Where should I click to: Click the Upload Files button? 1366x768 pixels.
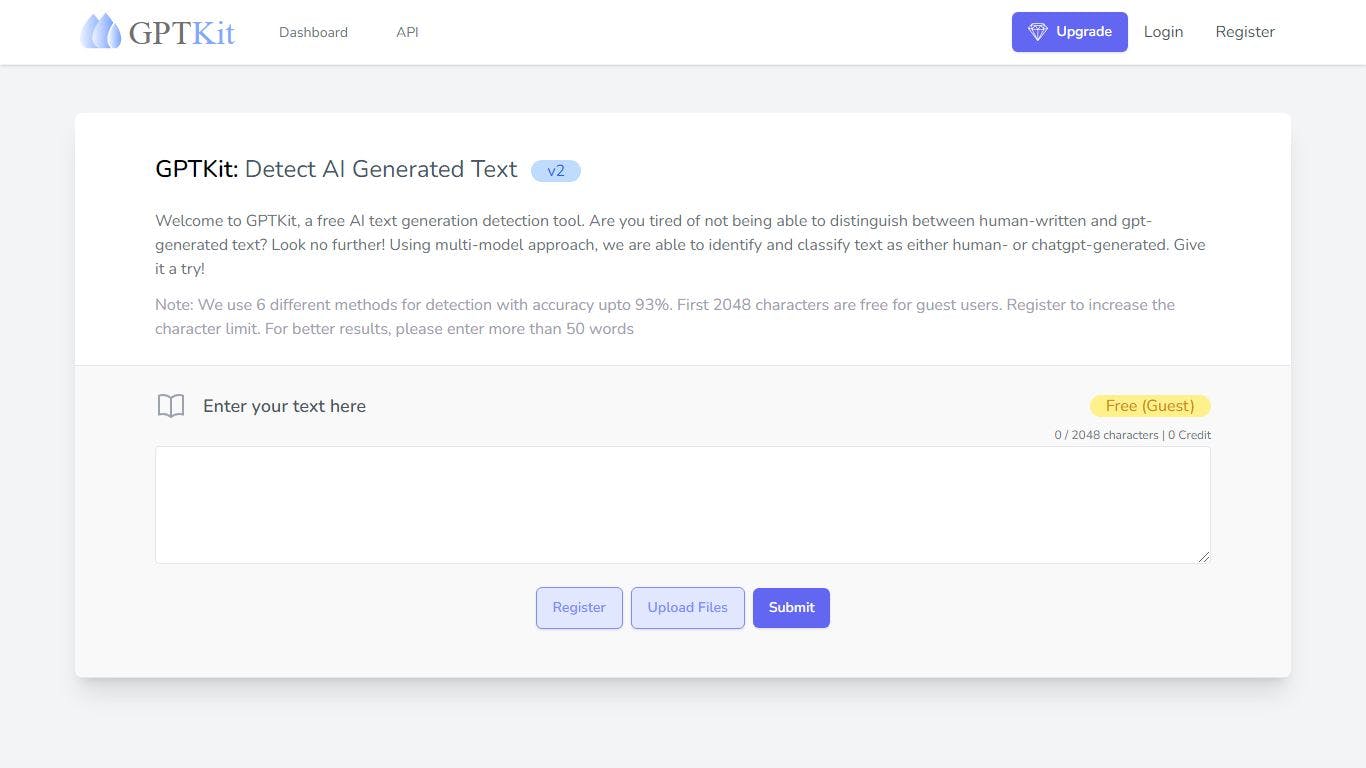[x=687, y=608]
